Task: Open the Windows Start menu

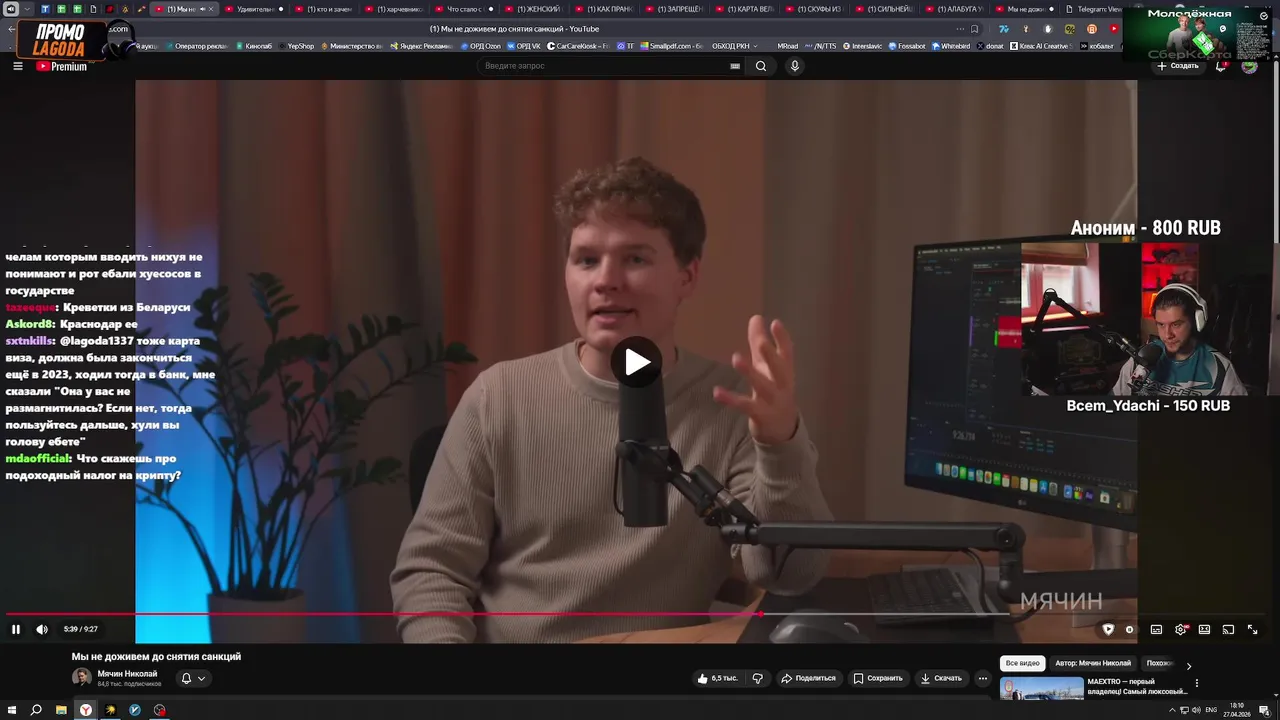Action: (11, 710)
